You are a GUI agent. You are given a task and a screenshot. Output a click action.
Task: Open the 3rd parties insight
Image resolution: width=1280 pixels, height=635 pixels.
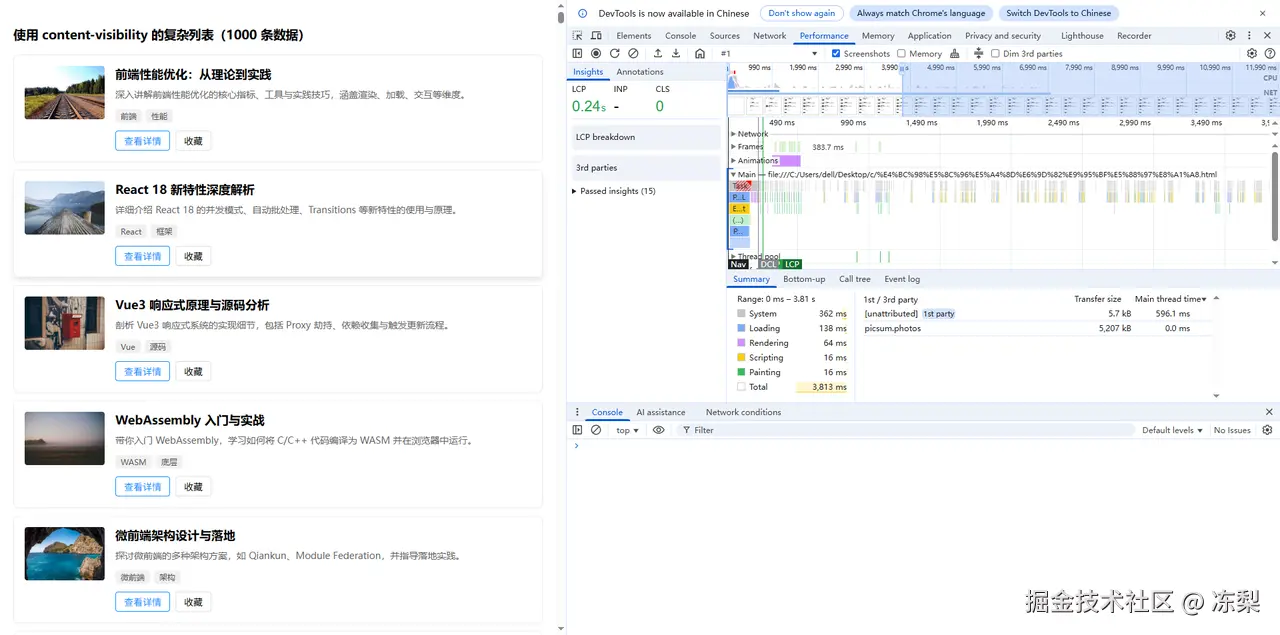click(645, 168)
